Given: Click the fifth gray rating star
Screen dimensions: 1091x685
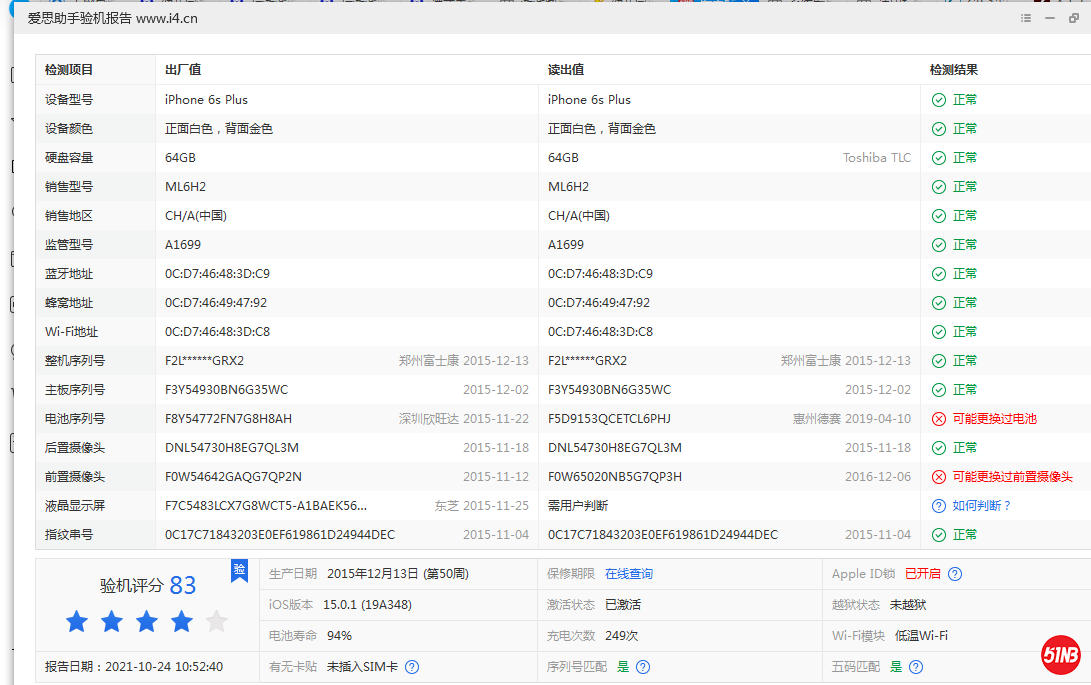Looking at the screenshot, I should click(x=216, y=622).
